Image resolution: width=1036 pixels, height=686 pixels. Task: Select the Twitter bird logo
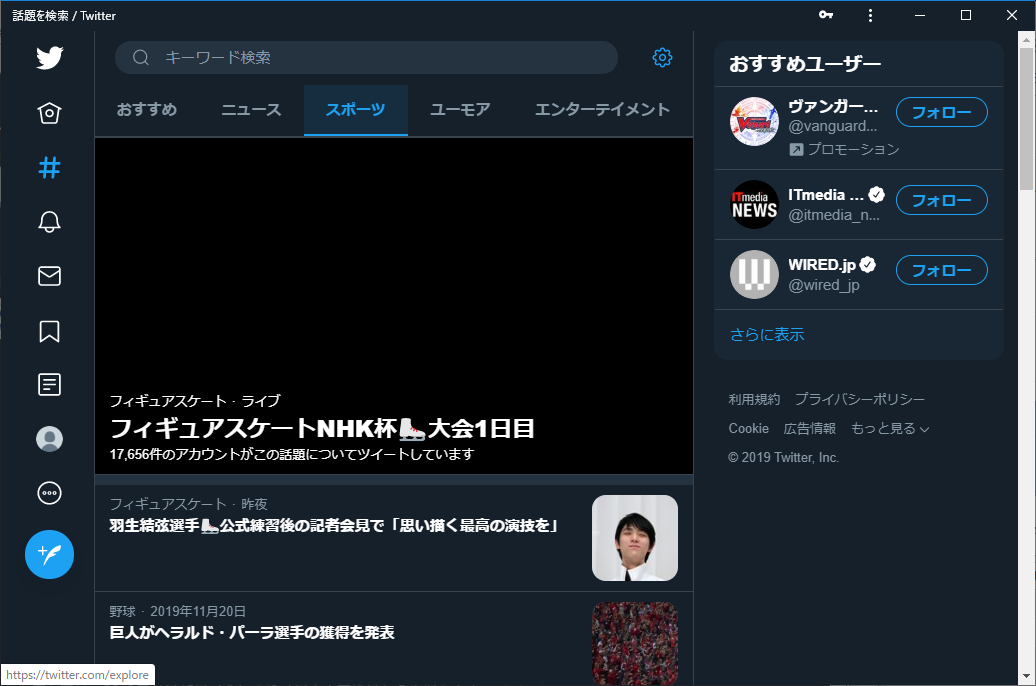click(x=48, y=58)
